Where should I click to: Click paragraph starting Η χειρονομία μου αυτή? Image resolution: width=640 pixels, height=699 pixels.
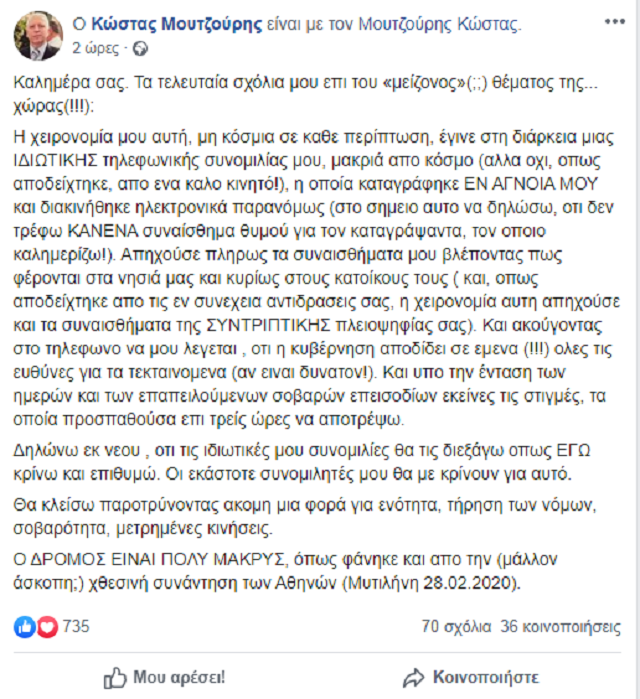(x=316, y=278)
